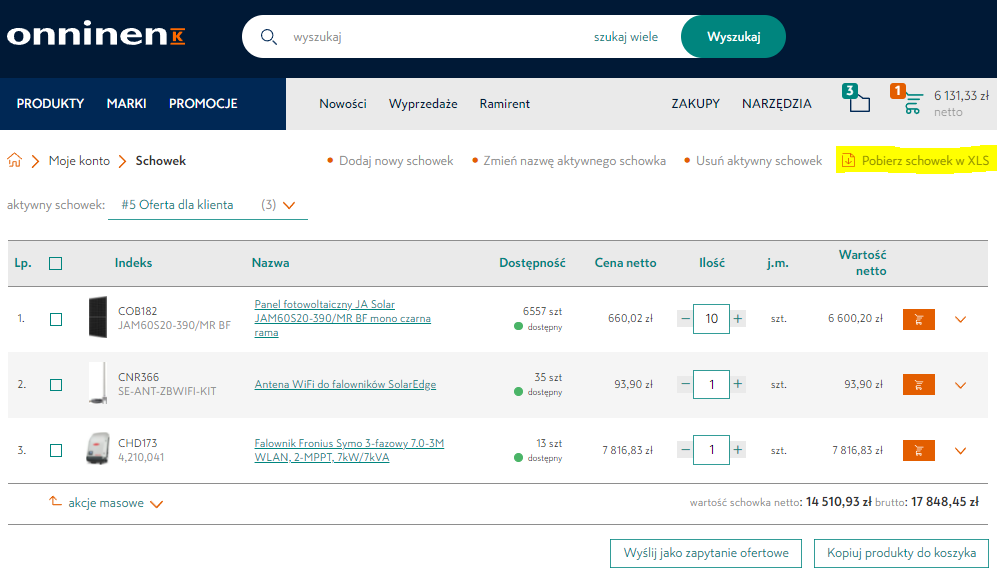Click the onninen logo
Viewport: 997px width, 575px height.
(96, 34)
